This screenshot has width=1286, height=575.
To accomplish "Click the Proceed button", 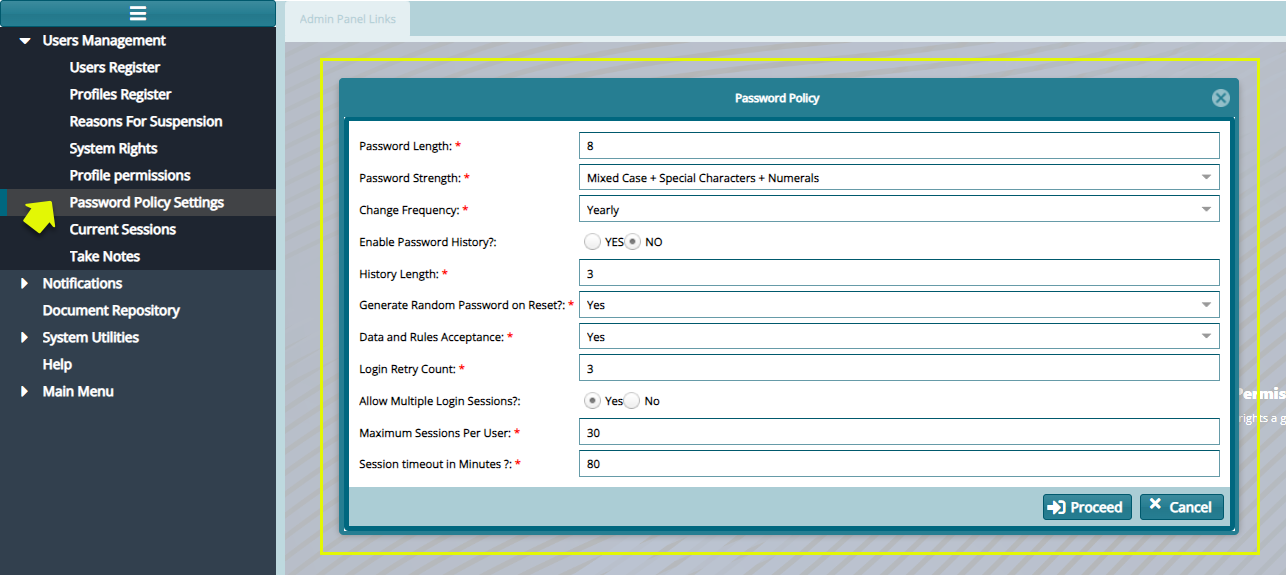I will pyautogui.click(x=1087, y=507).
